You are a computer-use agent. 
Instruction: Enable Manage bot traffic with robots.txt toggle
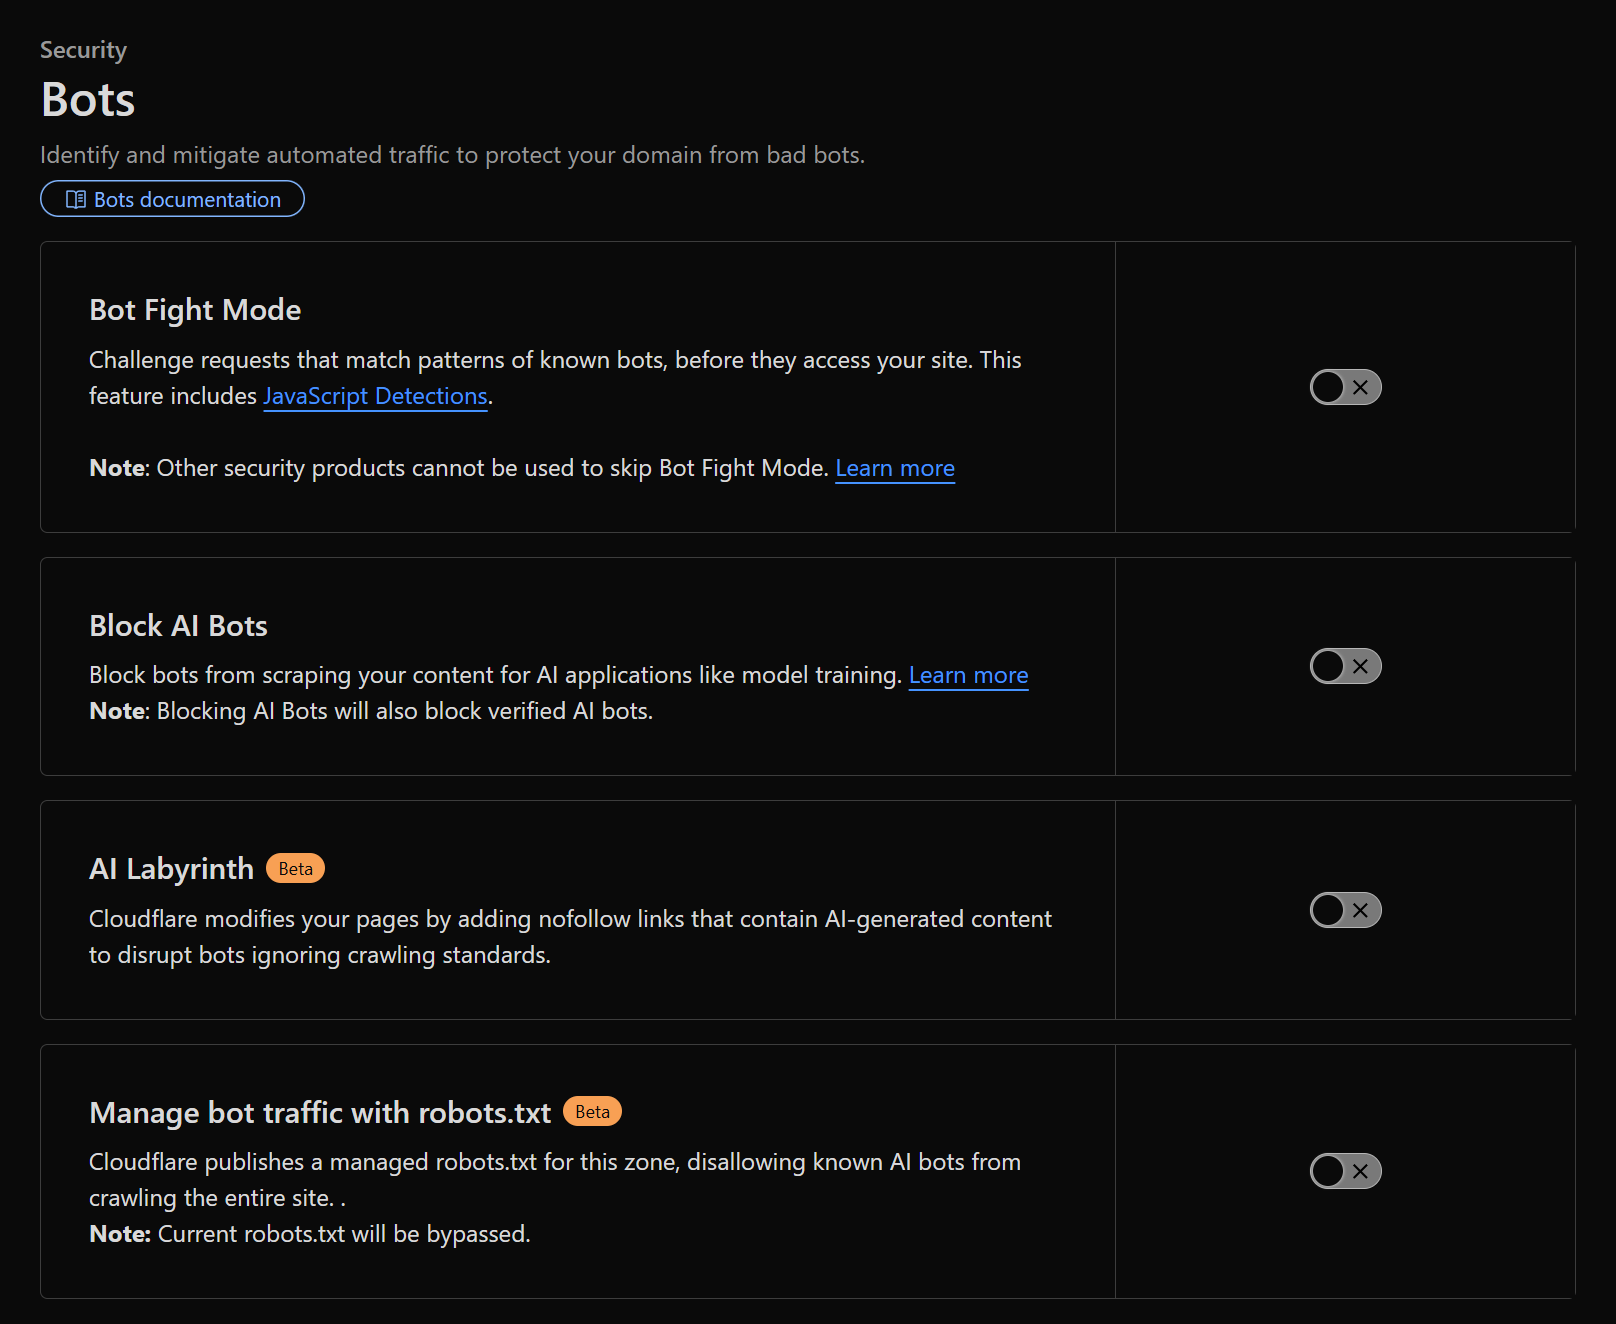click(1345, 1171)
